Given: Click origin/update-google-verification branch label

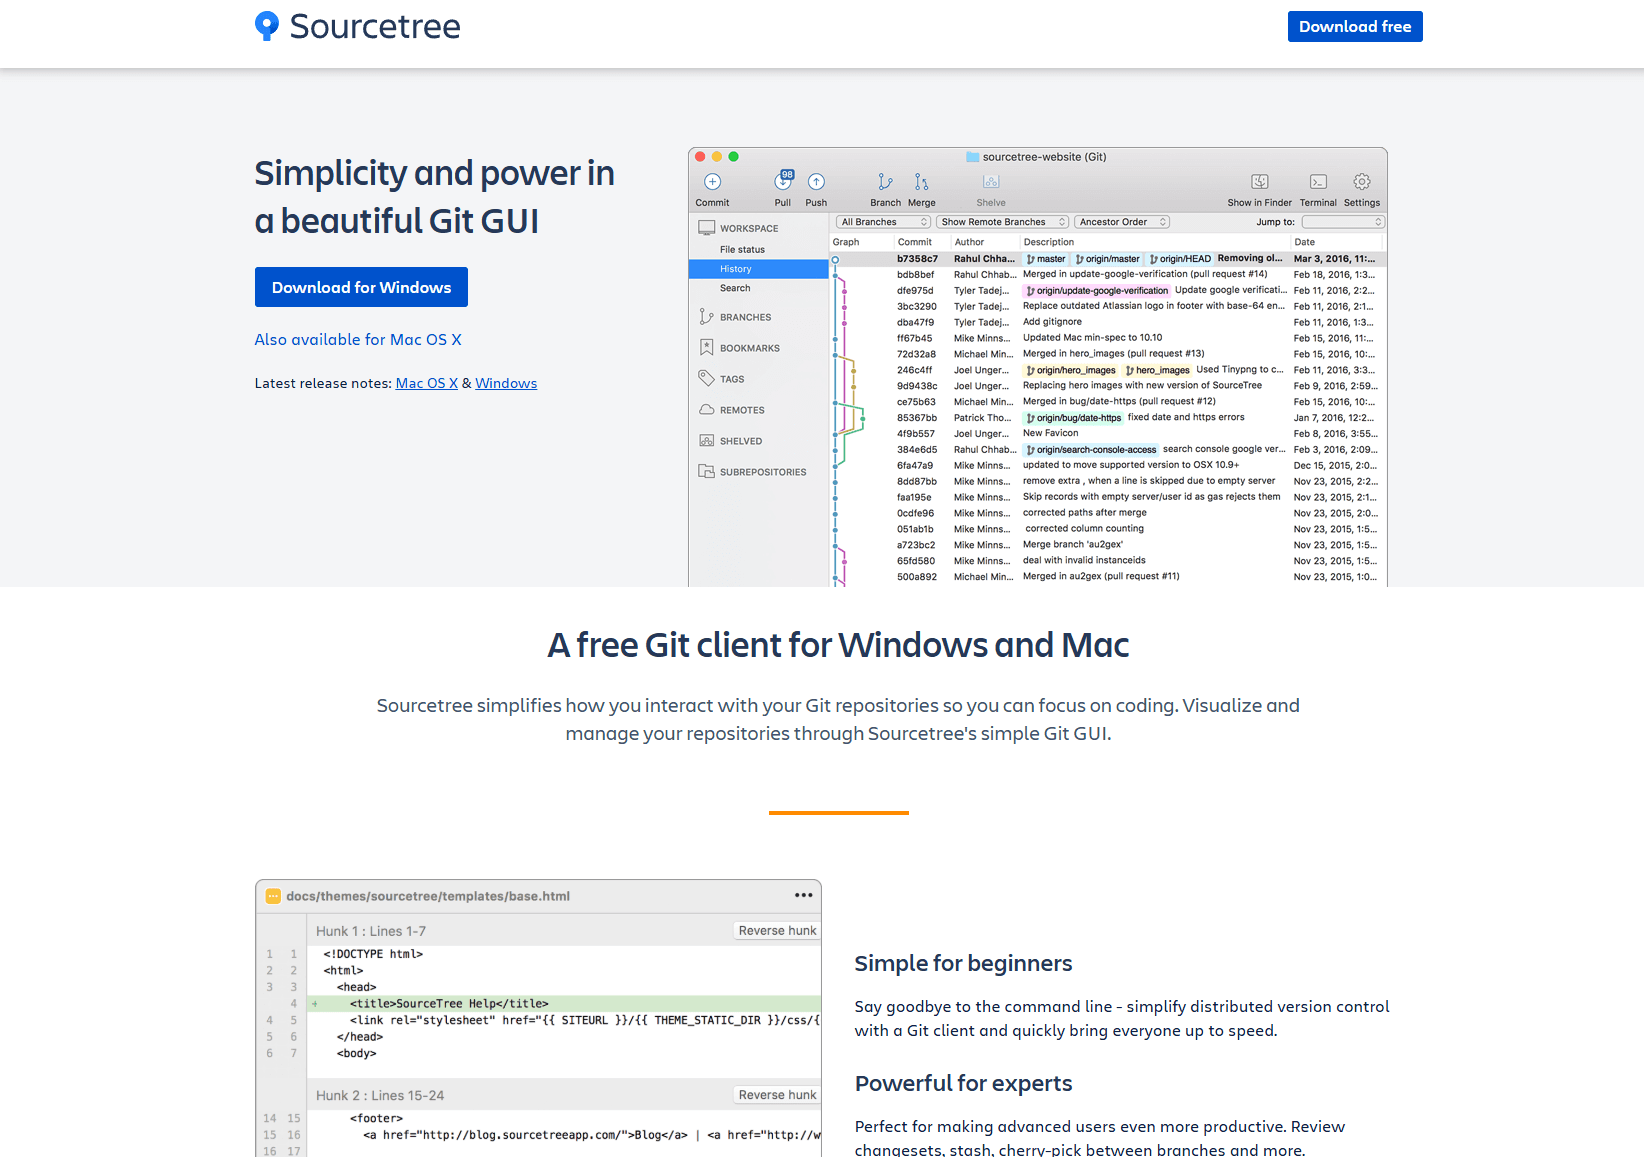Looking at the screenshot, I should click(1097, 291).
